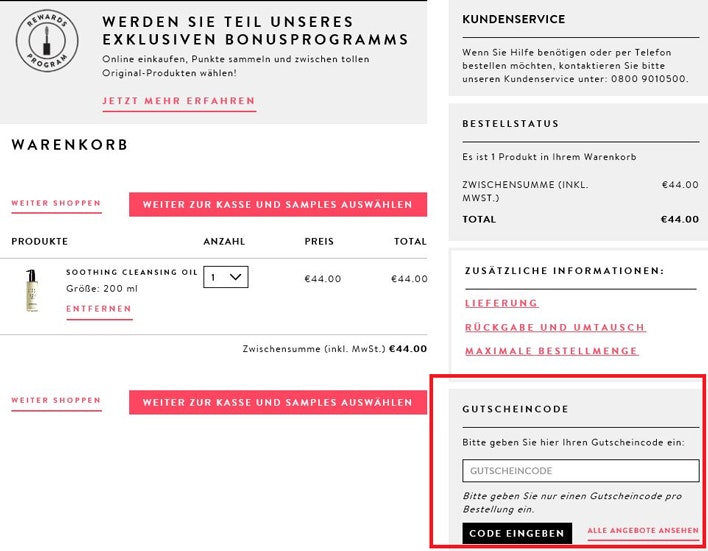Click the Soothing Cleansing Oil product name

[132, 272]
